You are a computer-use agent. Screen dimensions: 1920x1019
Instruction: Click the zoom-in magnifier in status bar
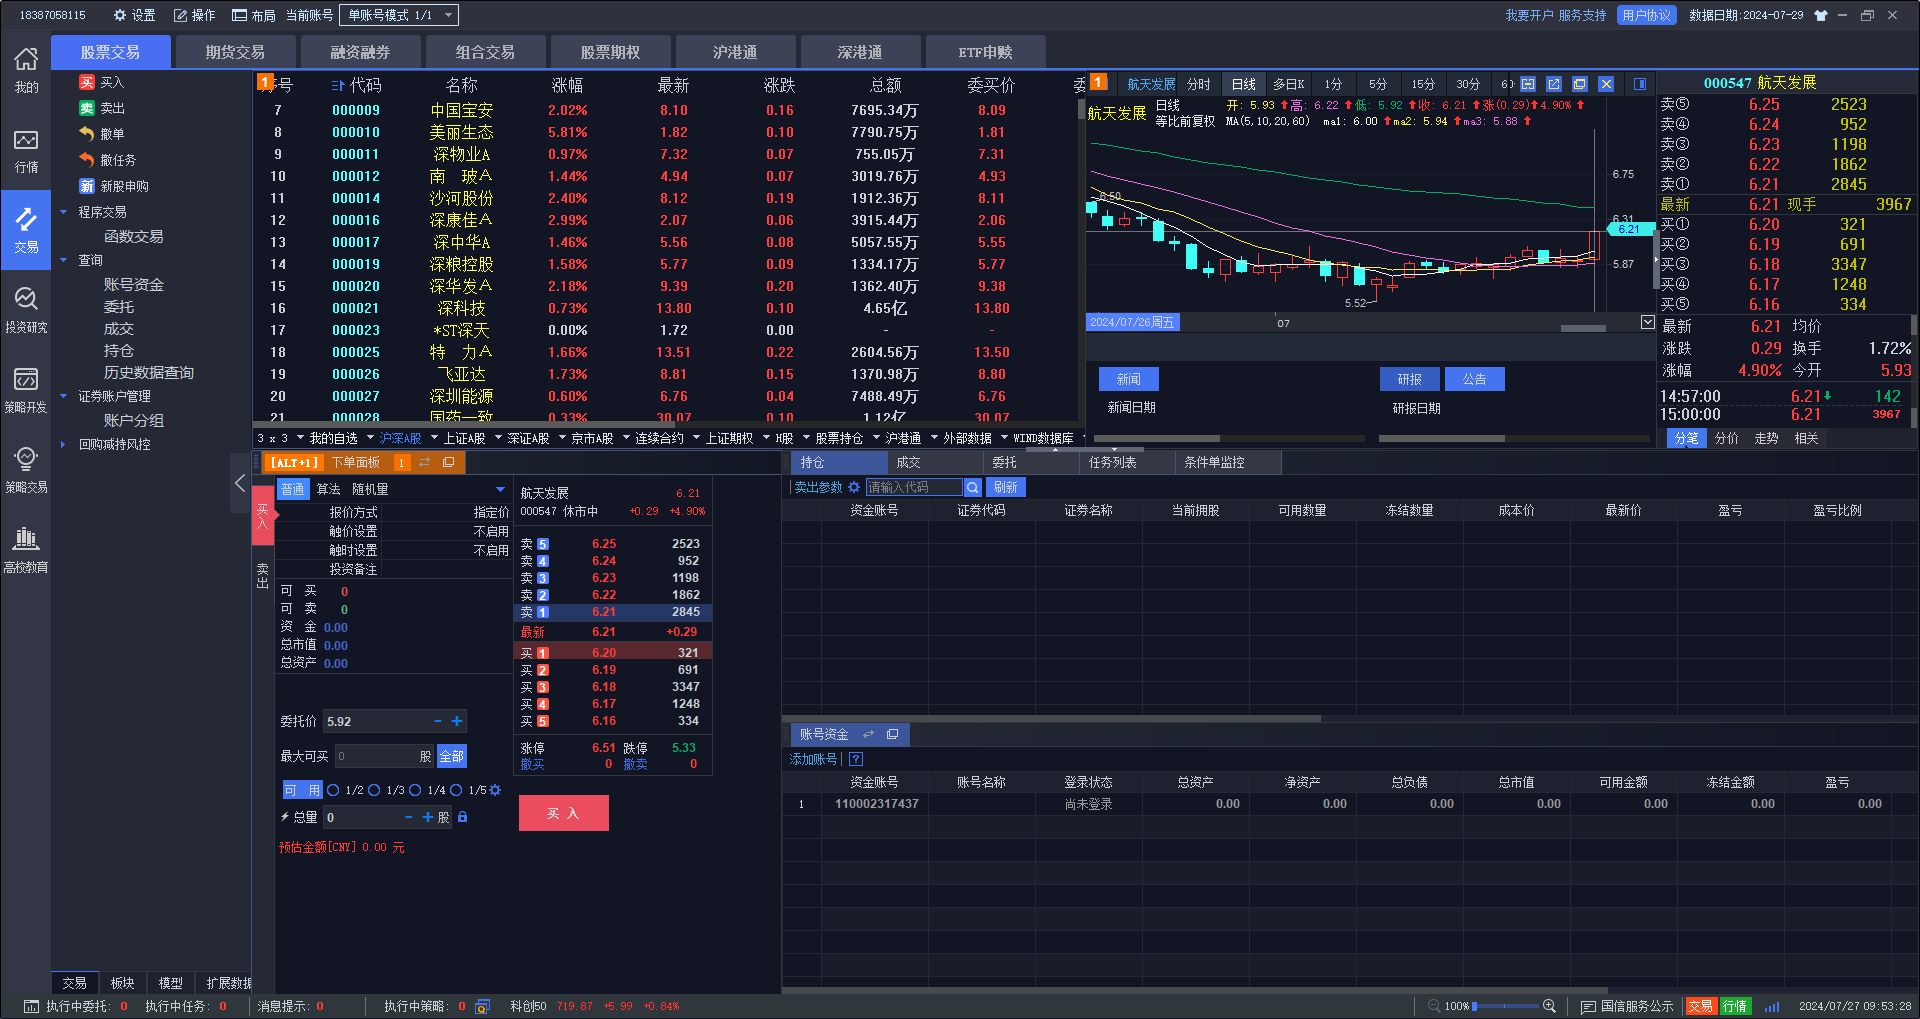(1549, 1006)
